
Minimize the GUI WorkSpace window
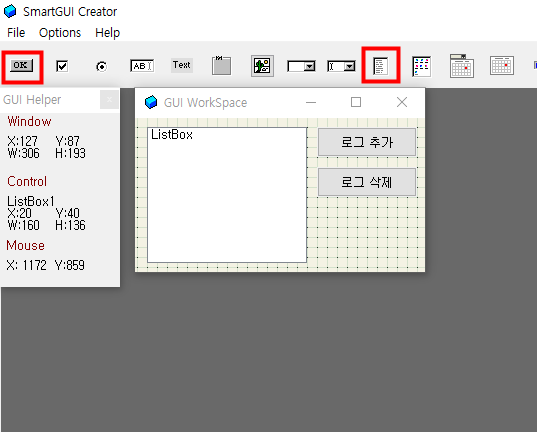[x=311, y=102]
